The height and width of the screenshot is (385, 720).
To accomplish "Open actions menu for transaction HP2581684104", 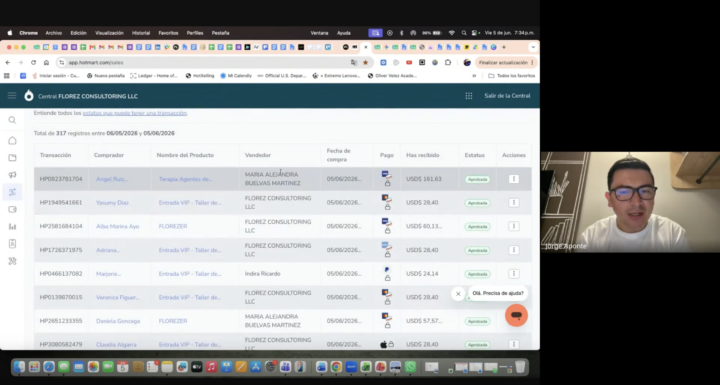I will coord(514,226).
